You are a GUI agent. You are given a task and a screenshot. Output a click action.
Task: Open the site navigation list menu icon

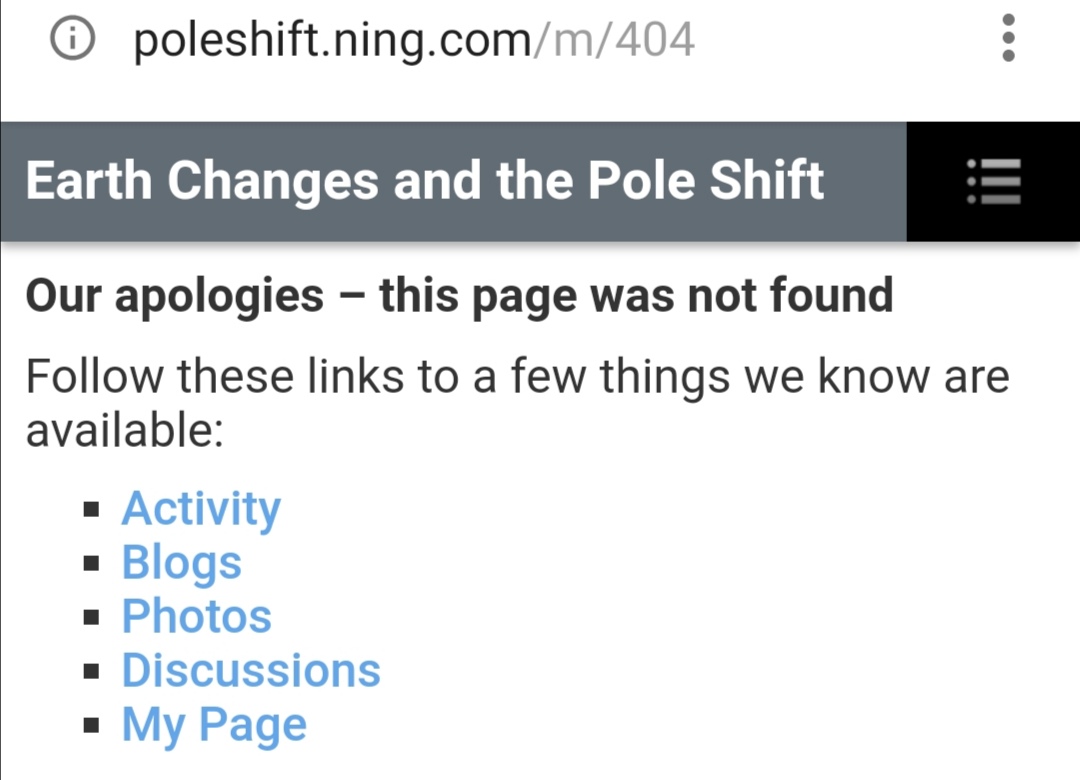[x=993, y=181]
